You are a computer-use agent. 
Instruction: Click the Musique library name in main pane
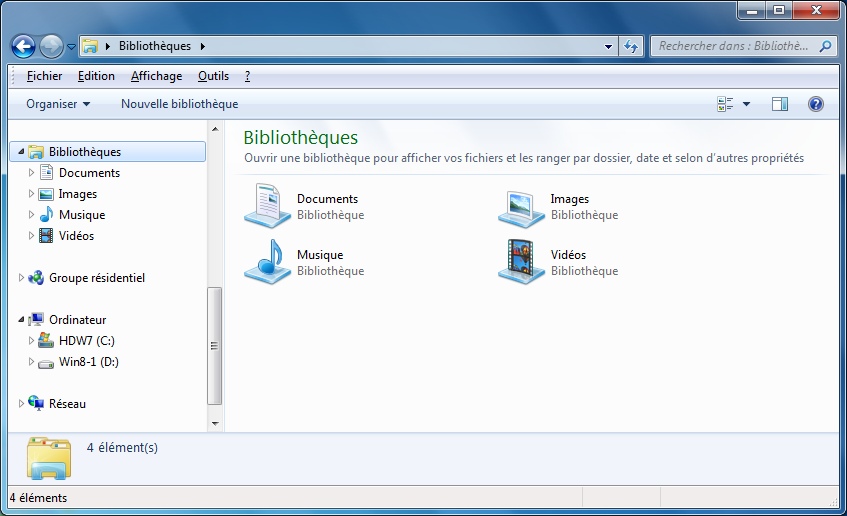point(320,255)
